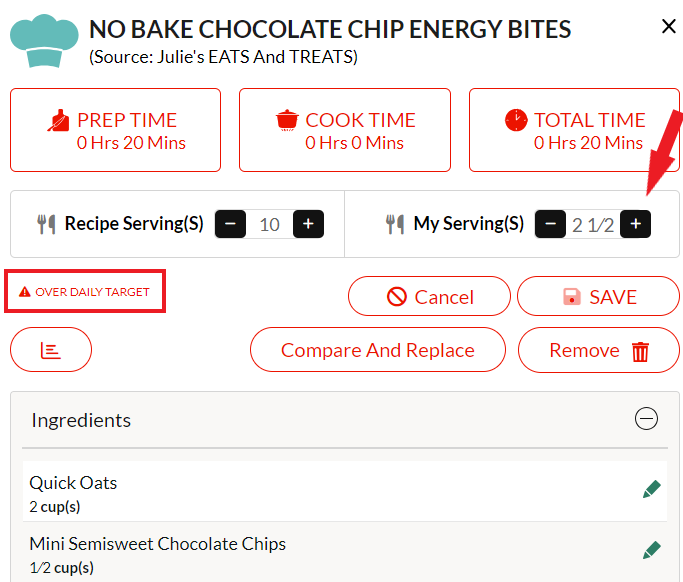Open the nutrition chart icon button
683x582 pixels.
click(x=51, y=350)
